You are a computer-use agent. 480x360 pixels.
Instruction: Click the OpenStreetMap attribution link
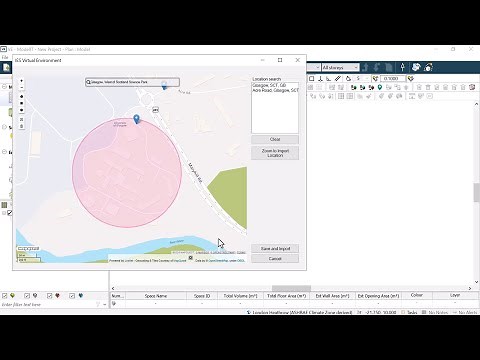(x=218, y=261)
